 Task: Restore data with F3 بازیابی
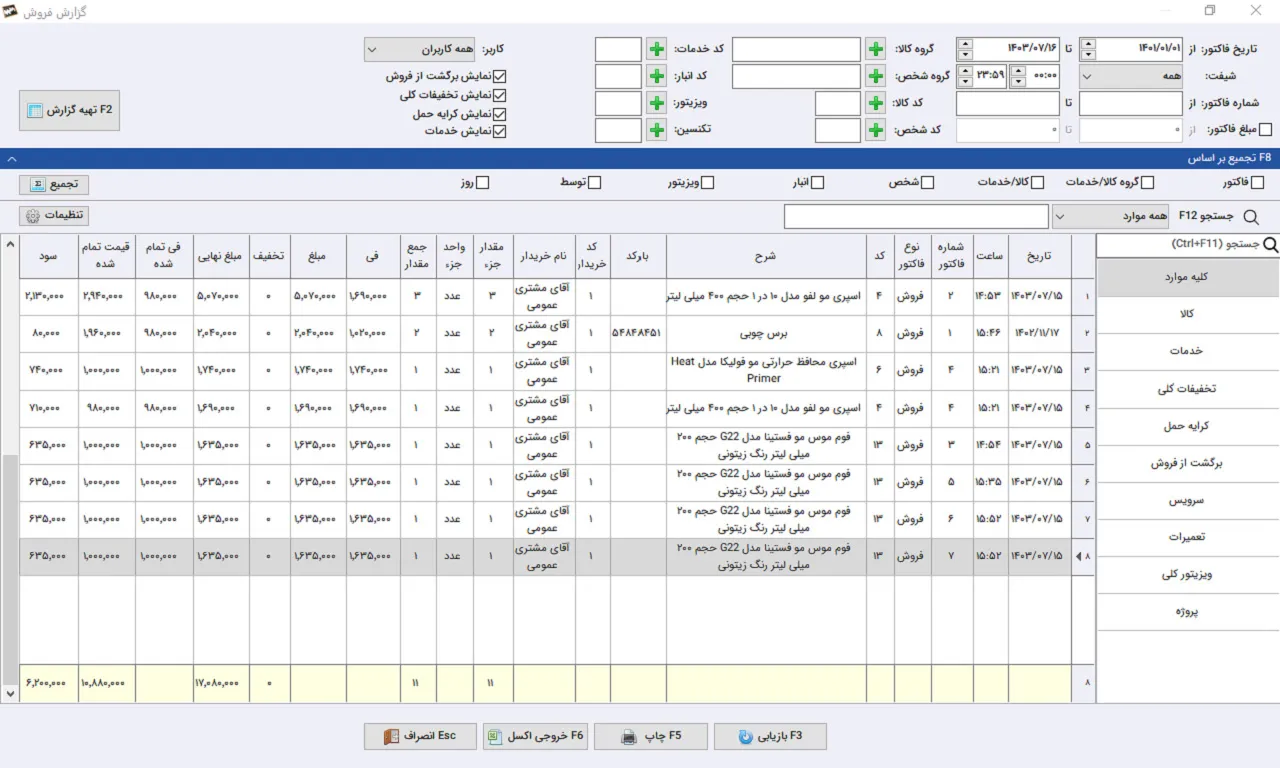(x=770, y=736)
